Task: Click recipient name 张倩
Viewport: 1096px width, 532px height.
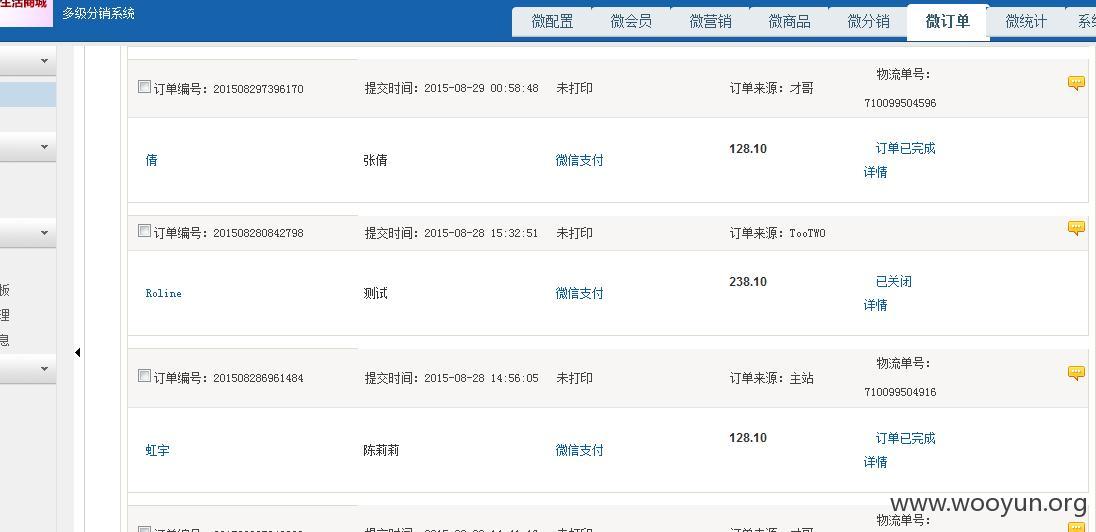Action: (x=375, y=160)
